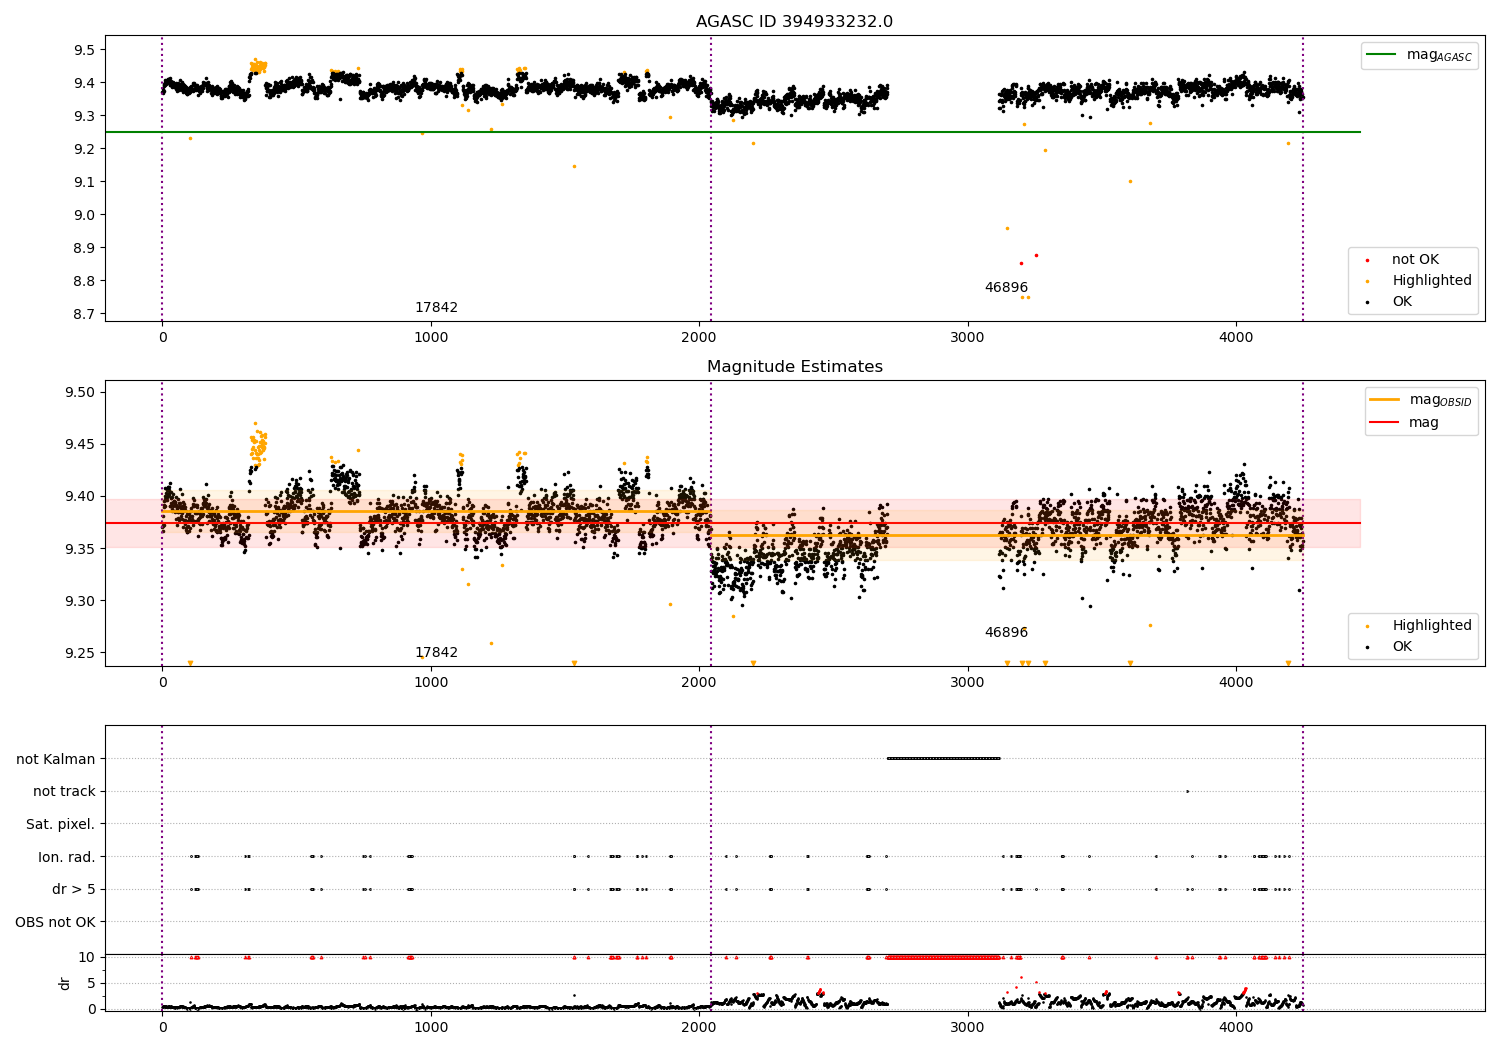The width and height of the screenshot is (1500, 1050).
Task: Click the '46896' annotation in Magnitude Estimates plot
Action: coord(1006,633)
